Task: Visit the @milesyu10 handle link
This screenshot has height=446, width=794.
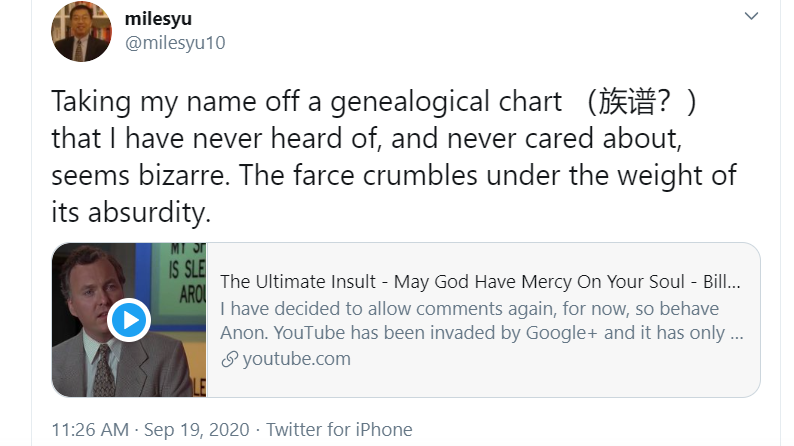Action: point(175,43)
